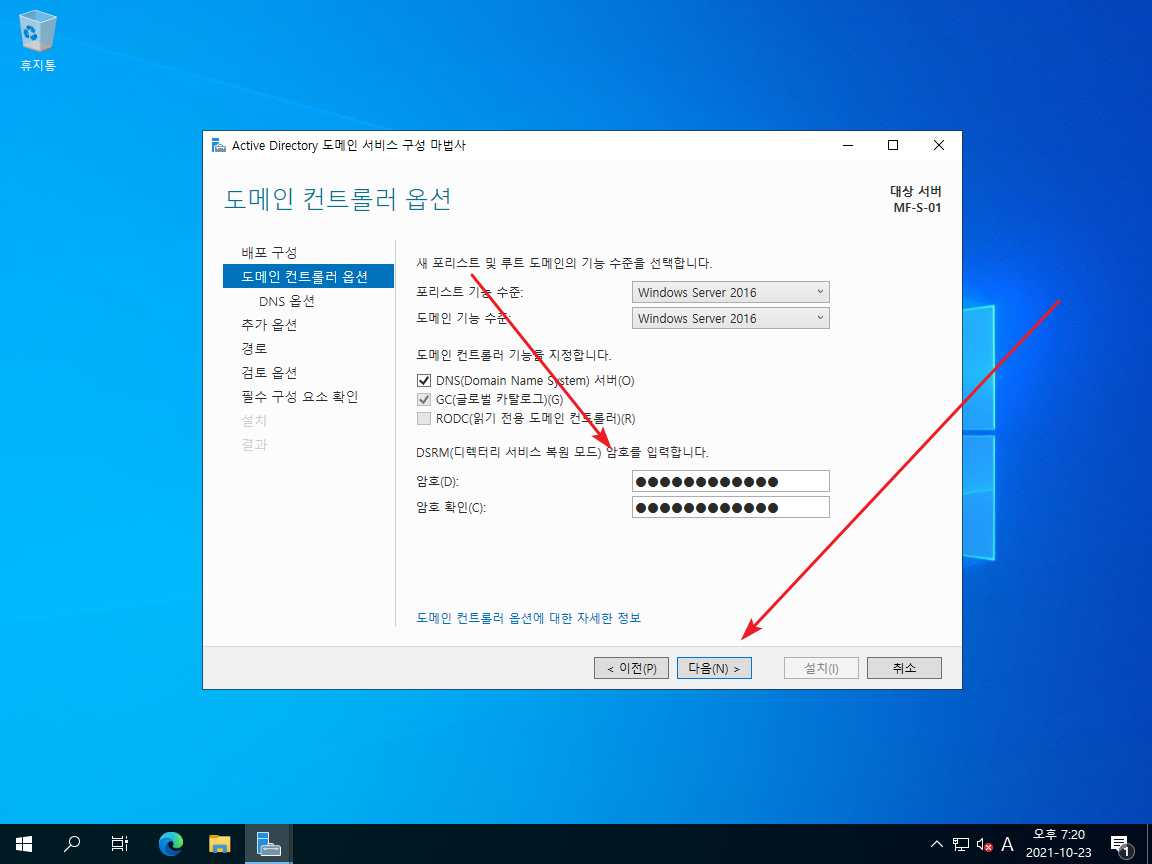This screenshot has width=1152, height=864.
Task: Click the muted volume tray icon
Action: [x=984, y=844]
